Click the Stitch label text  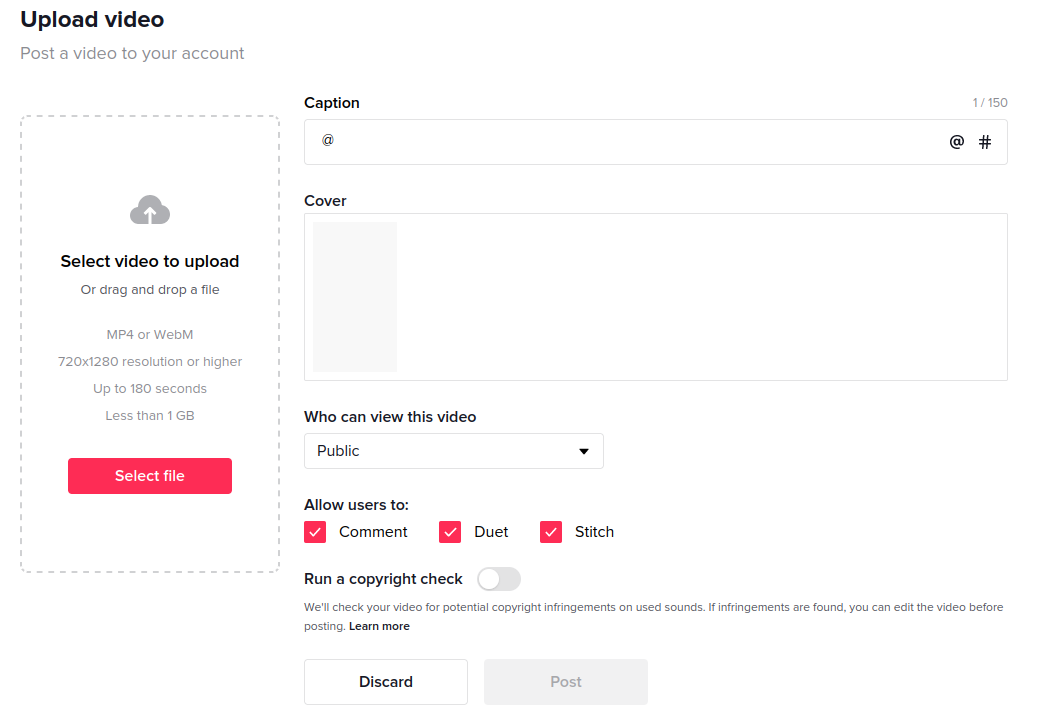(x=594, y=532)
